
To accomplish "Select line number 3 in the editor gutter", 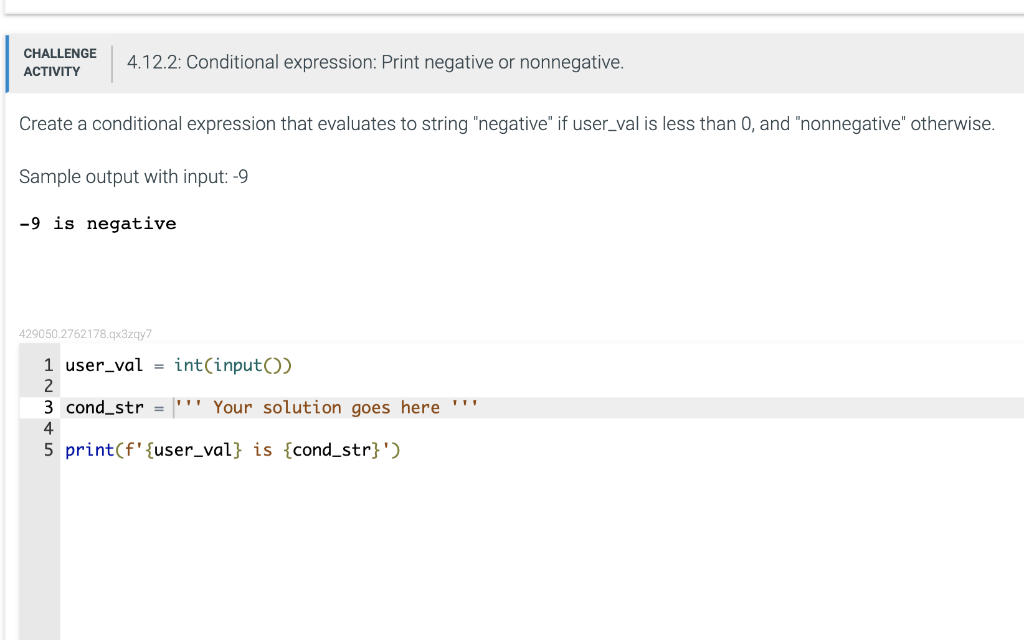I will point(47,407).
